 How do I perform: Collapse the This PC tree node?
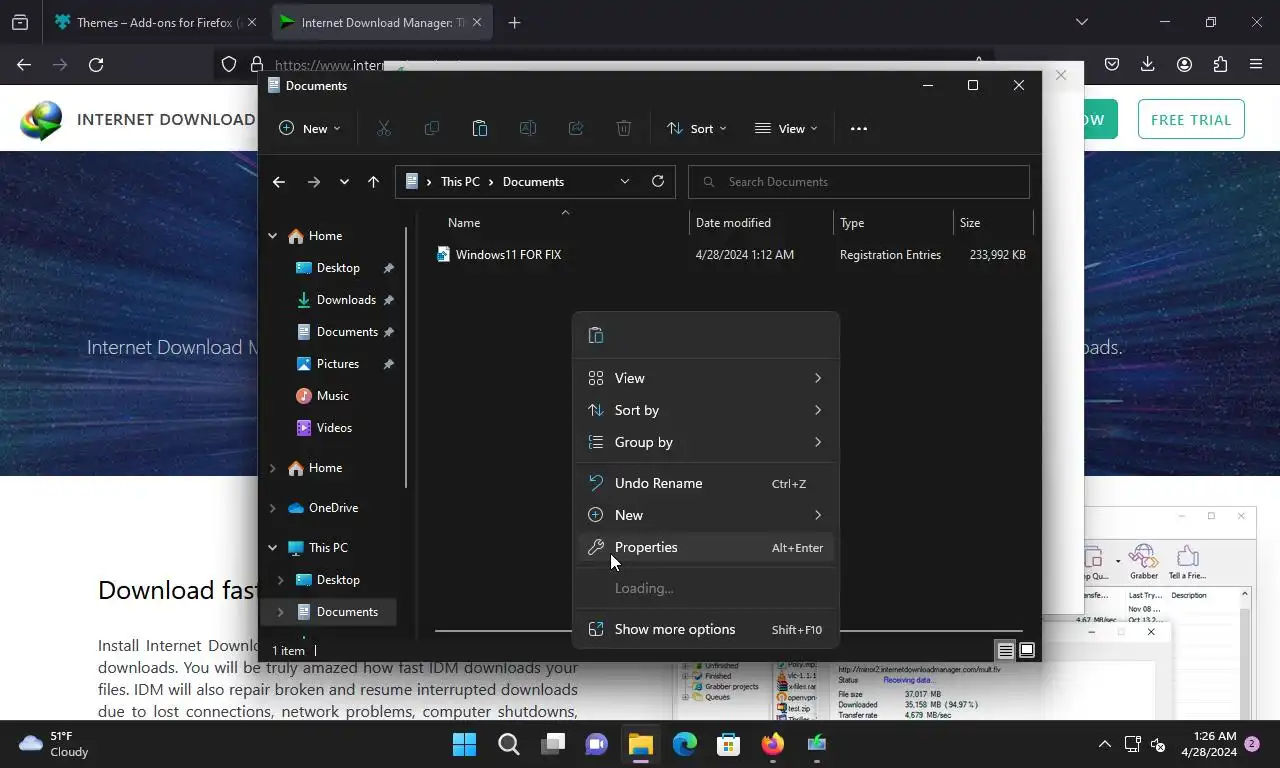click(272, 548)
